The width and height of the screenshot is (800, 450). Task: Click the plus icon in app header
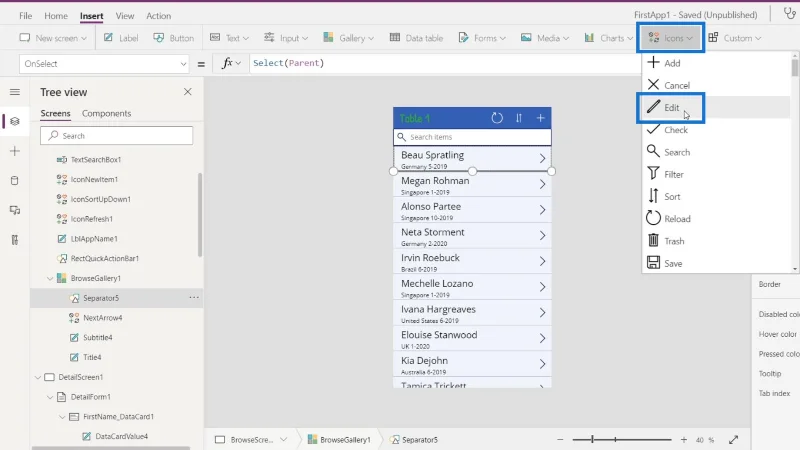point(540,118)
